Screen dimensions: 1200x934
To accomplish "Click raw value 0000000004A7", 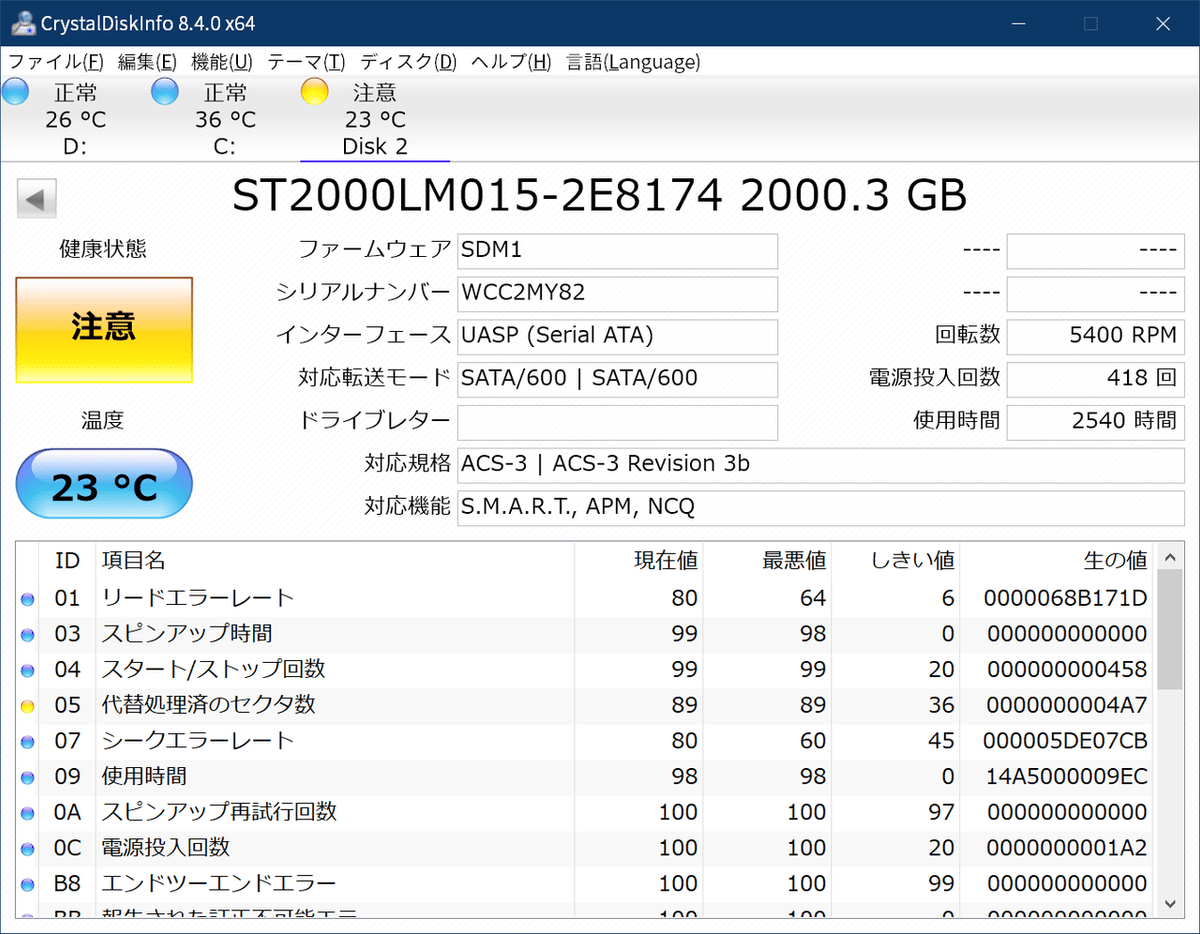I will pos(1067,705).
